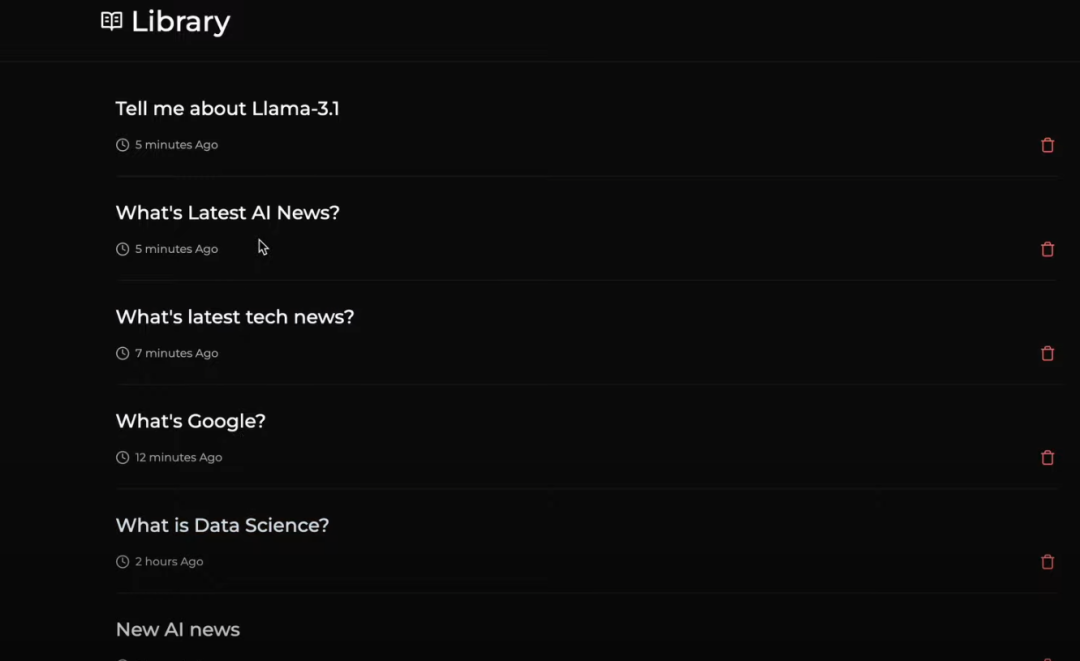Click clock icon under 'What's Latest AI News?'
1080x661 pixels.
(x=123, y=249)
